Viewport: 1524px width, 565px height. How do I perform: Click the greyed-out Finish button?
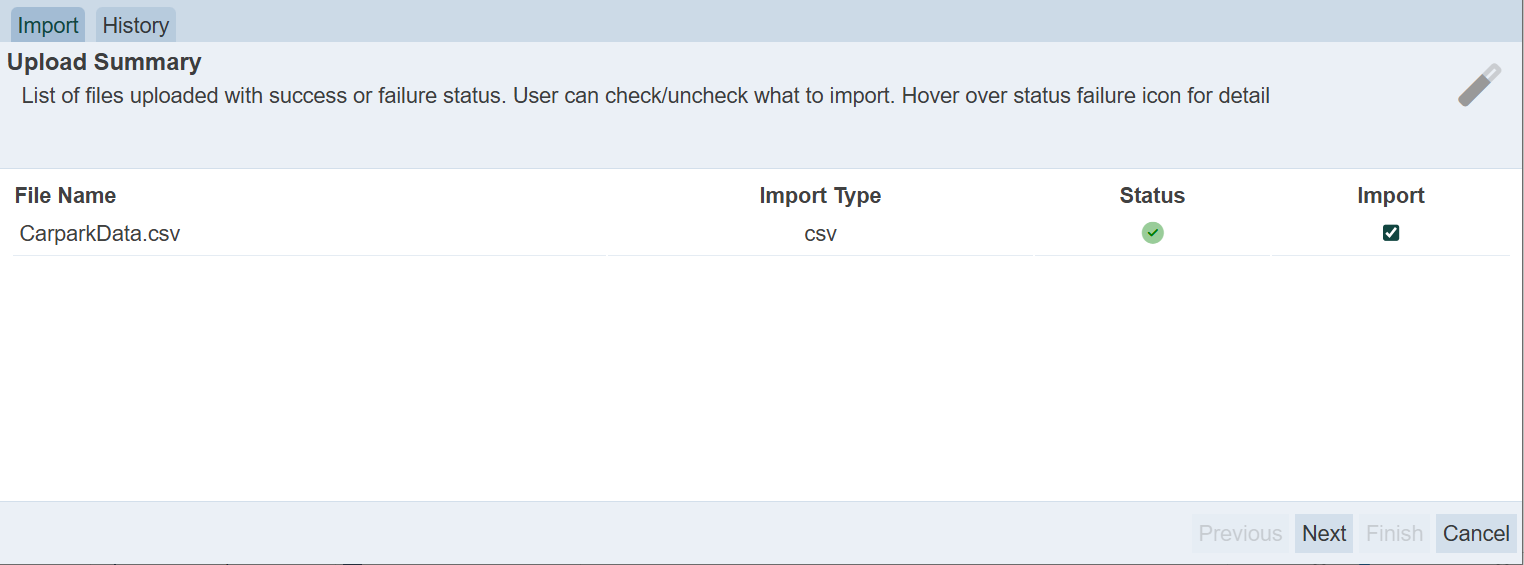pos(1394,533)
